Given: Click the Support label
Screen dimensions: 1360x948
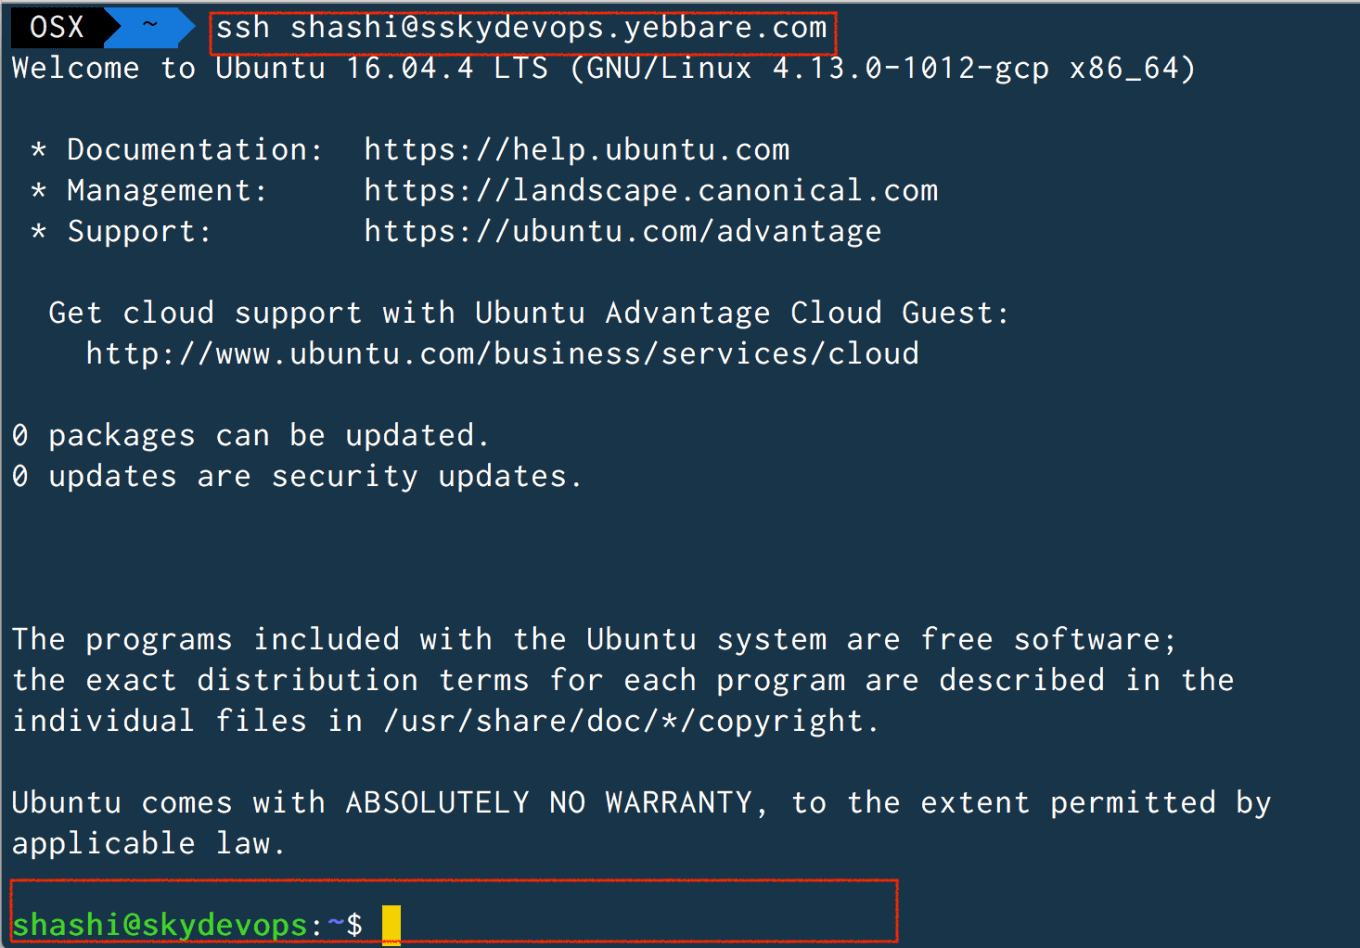Looking at the screenshot, I should [x=139, y=232].
